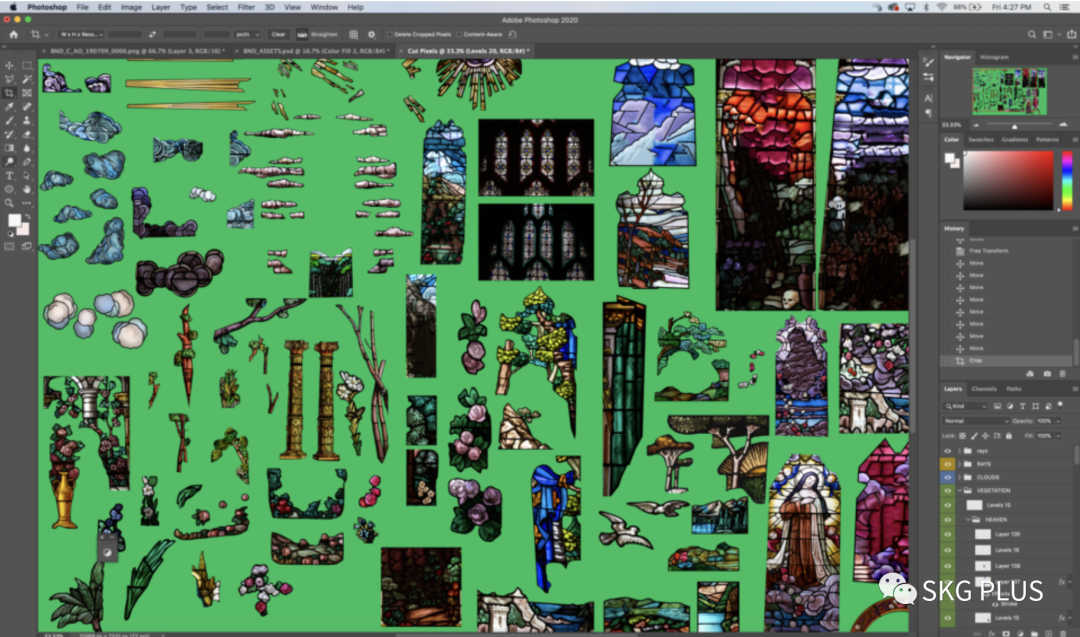Collapse the VEGETATION layer group

(x=960, y=491)
